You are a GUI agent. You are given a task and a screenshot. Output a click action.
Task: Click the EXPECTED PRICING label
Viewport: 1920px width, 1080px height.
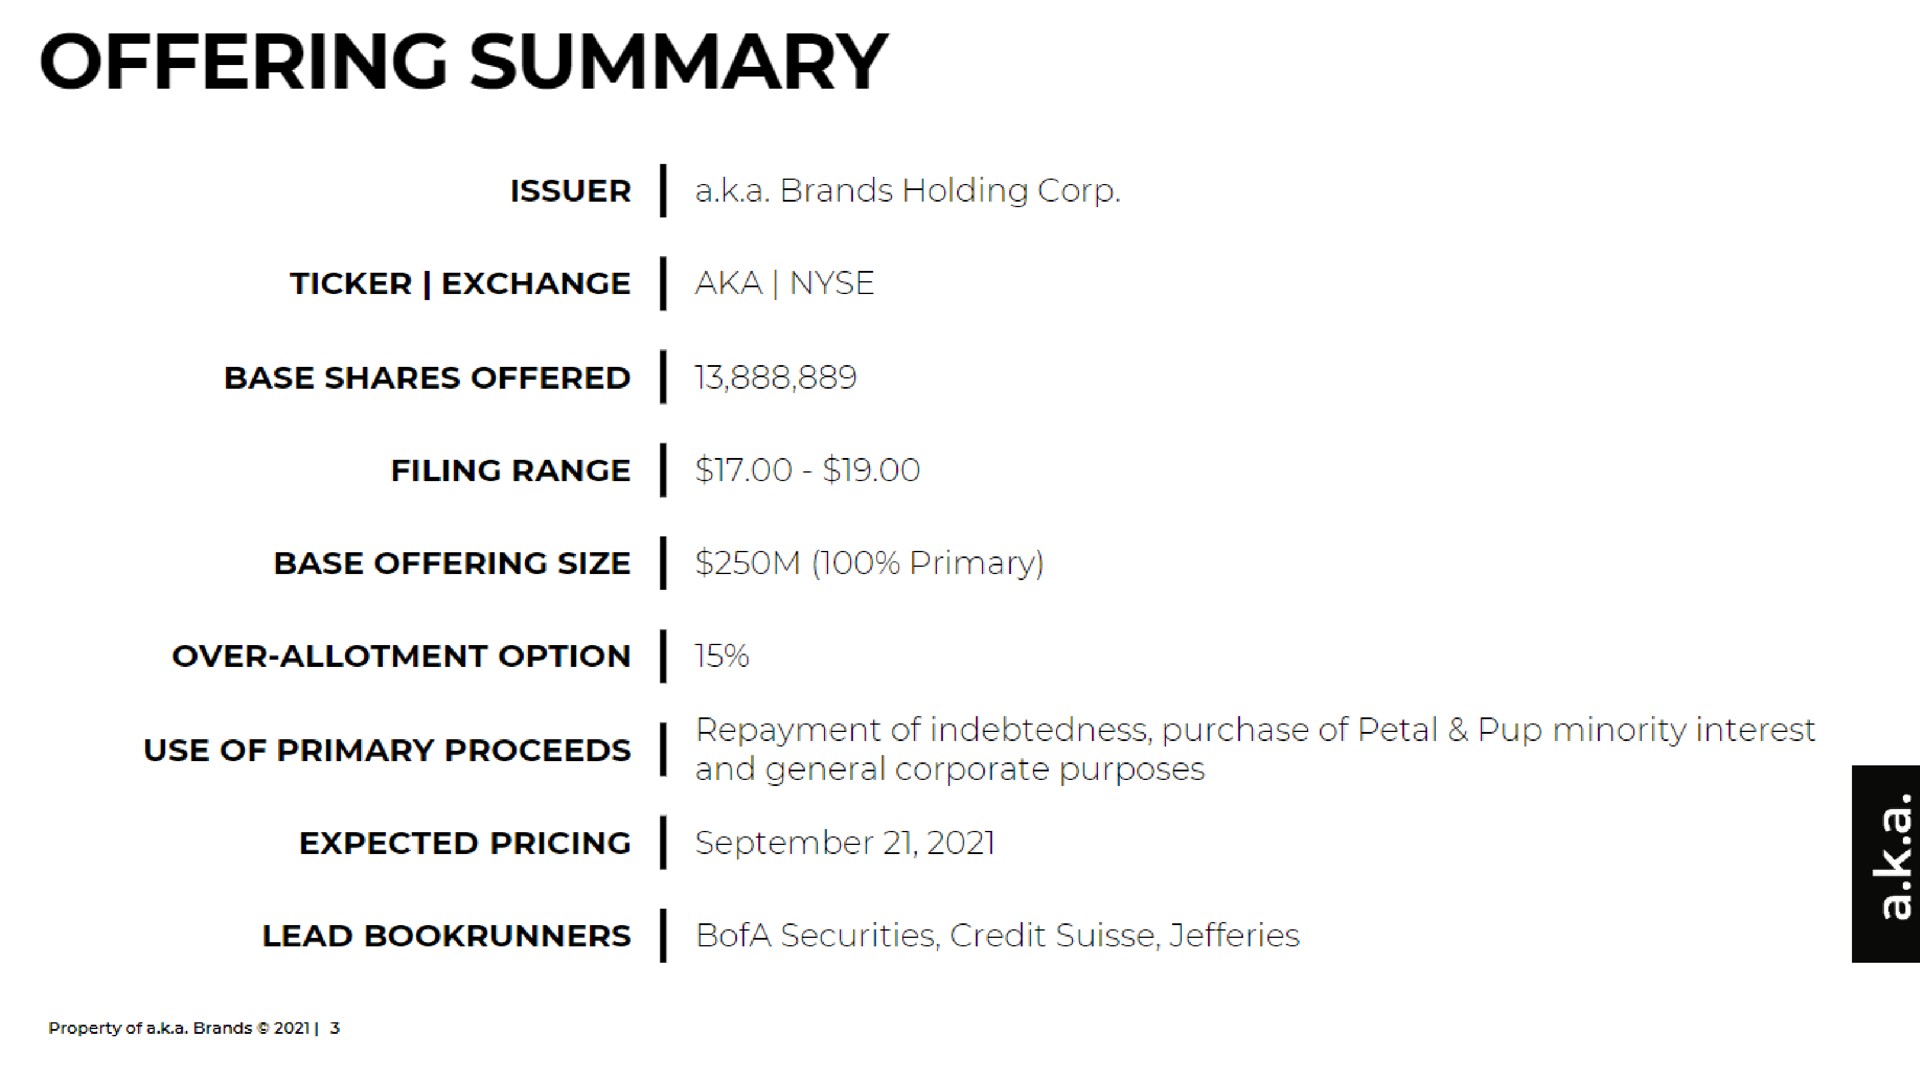click(x=465, y=844)
